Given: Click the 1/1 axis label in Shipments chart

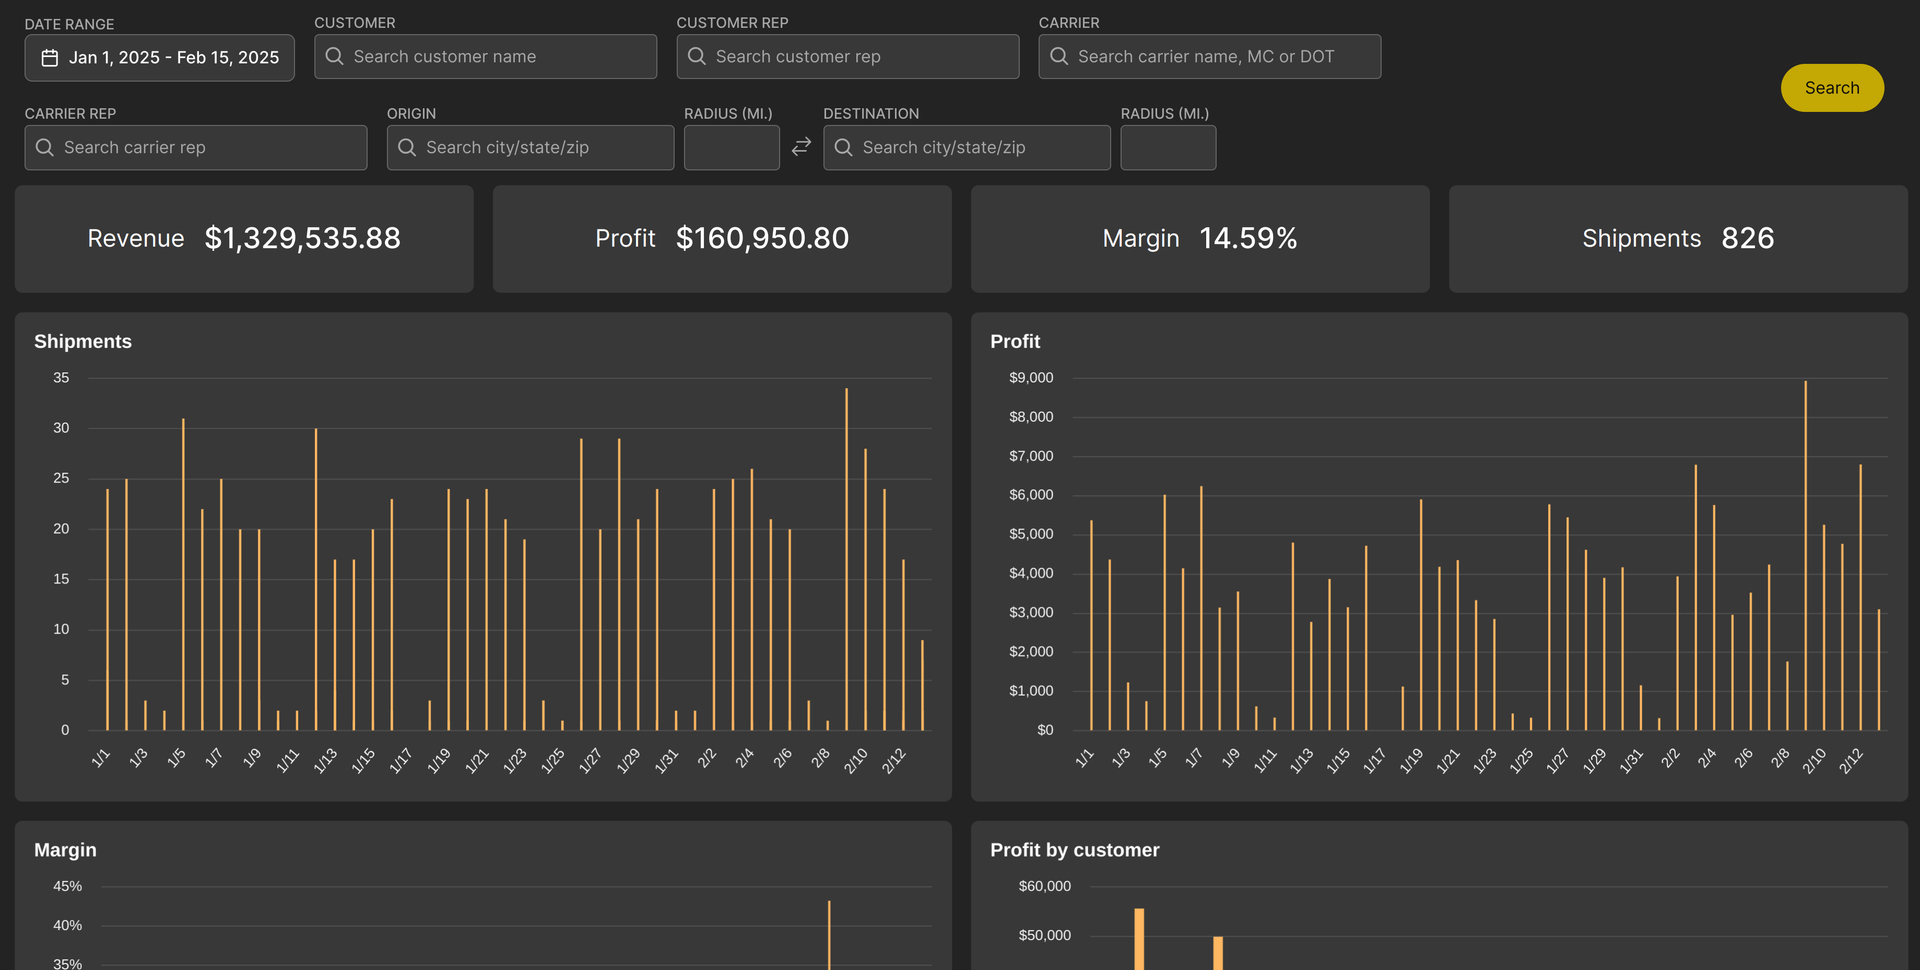Looking at the screenshot, I should tap(101, 758).
